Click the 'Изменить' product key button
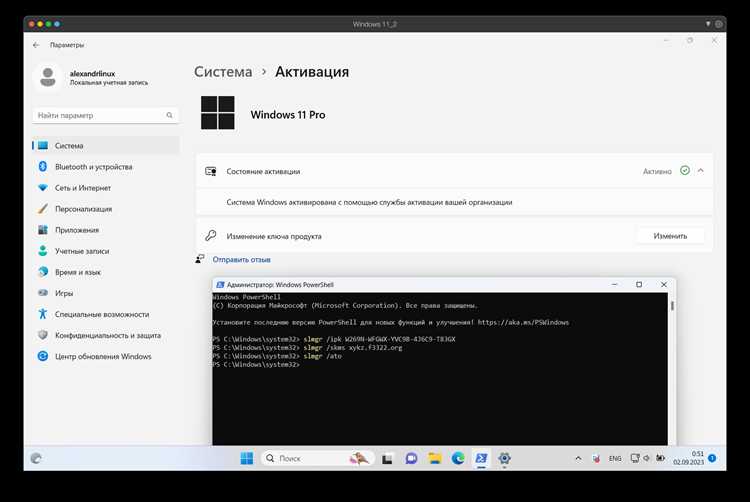This screenshot has height=502, width=750. 670,236
